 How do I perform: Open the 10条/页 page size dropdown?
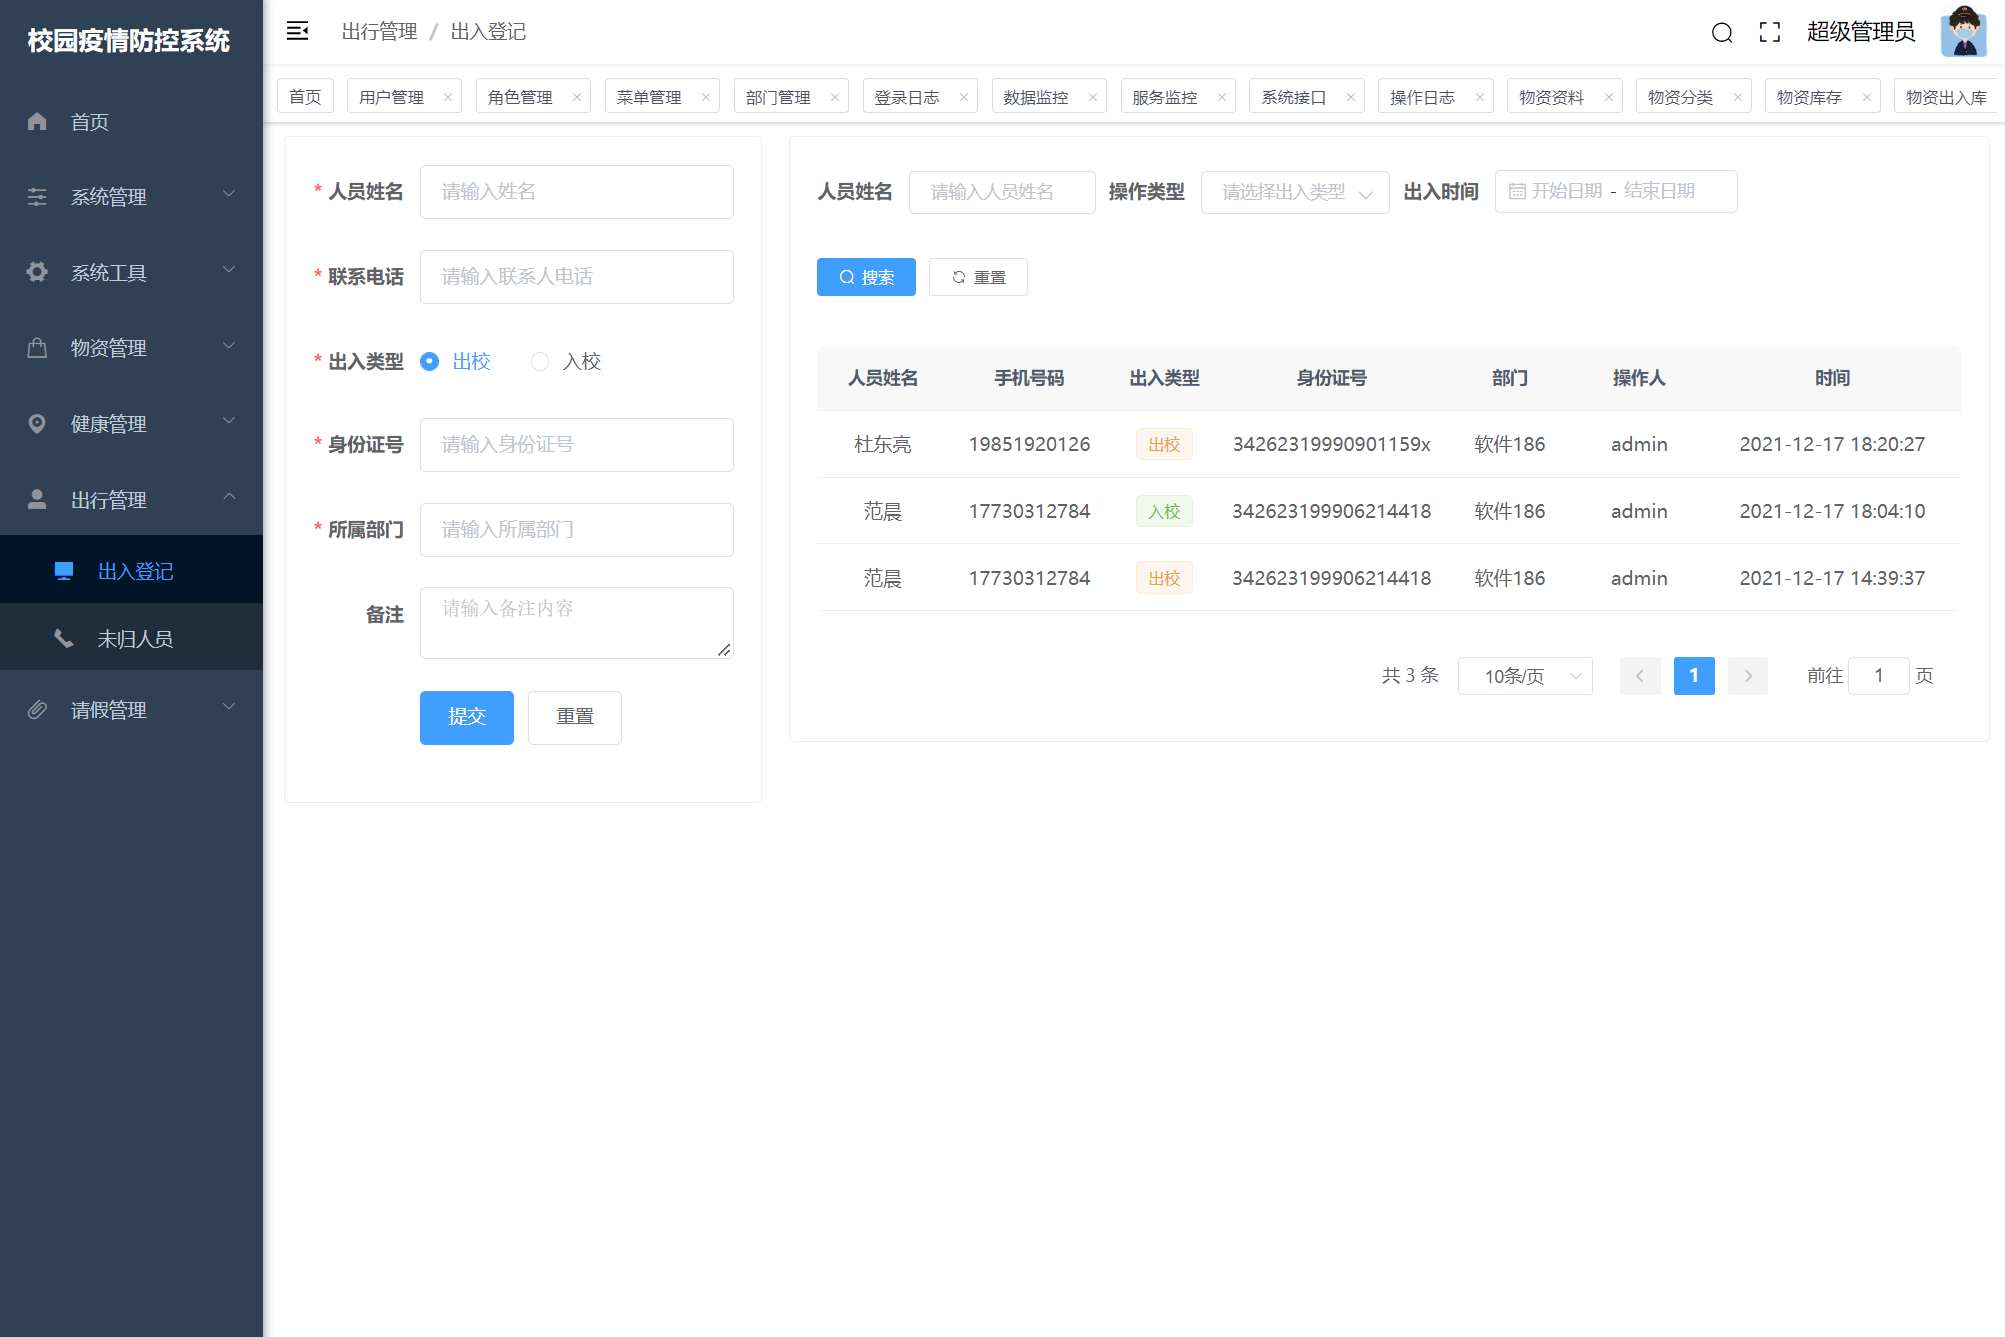[1524, 676]
